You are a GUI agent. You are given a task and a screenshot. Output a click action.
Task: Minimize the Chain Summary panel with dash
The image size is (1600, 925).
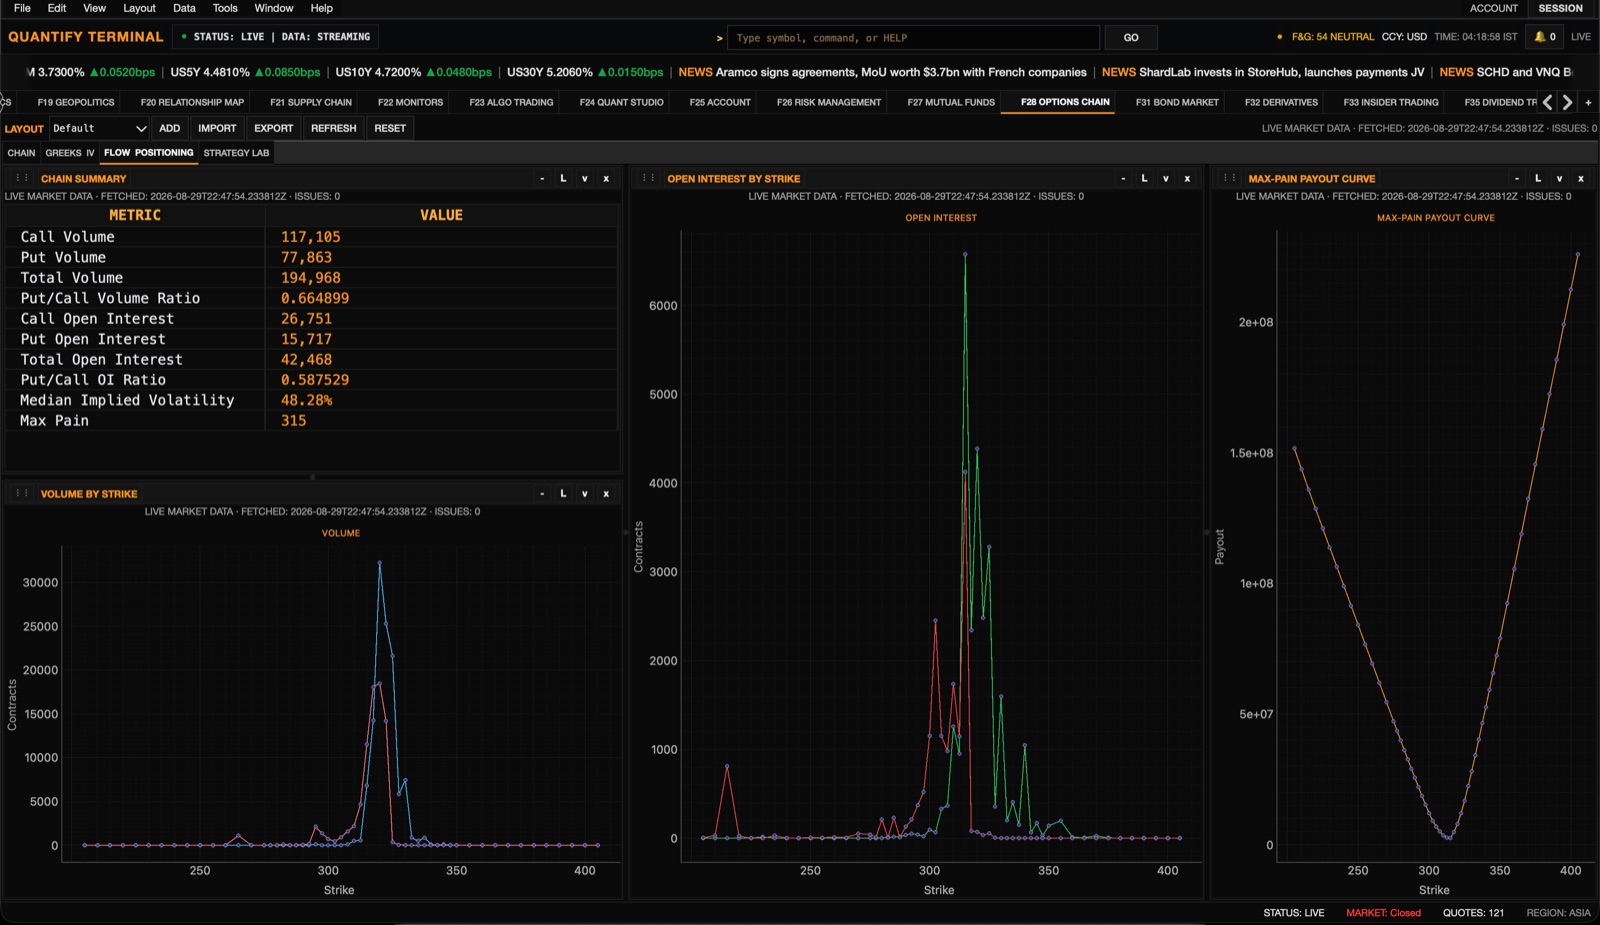click(542, 178)
